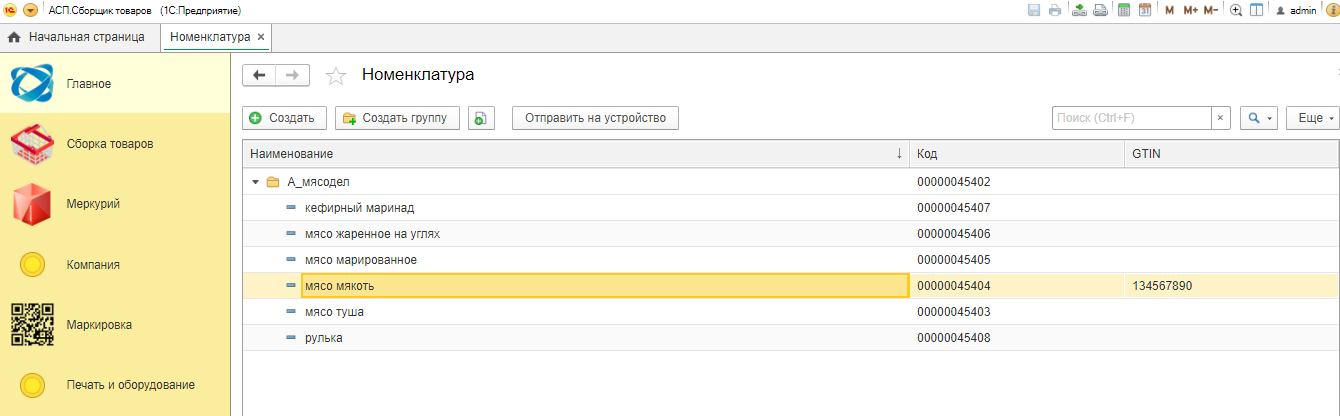Click the get link icon with green arrow
The height and width of the screenshot is (416, 1340).
coord(1079,10)
